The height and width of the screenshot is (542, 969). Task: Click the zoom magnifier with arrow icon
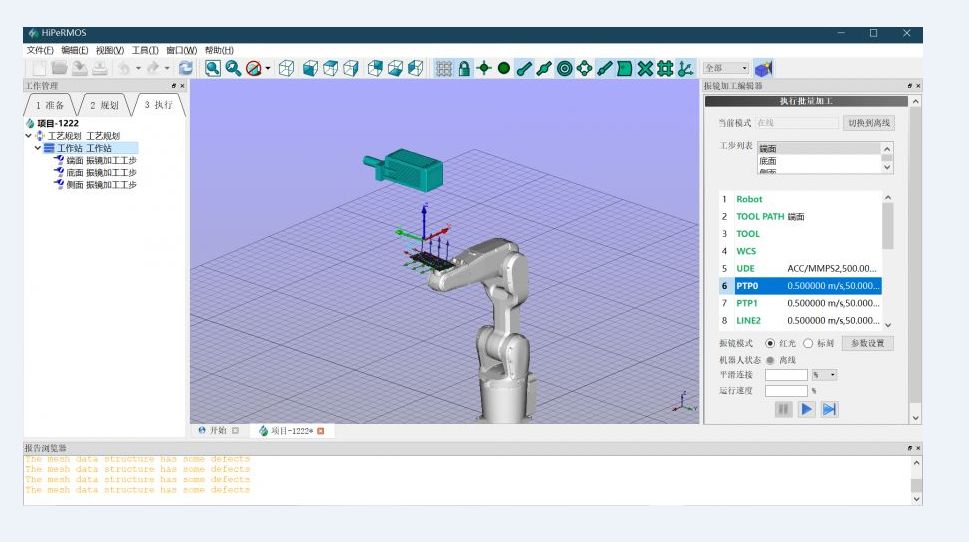coord(233,68)
